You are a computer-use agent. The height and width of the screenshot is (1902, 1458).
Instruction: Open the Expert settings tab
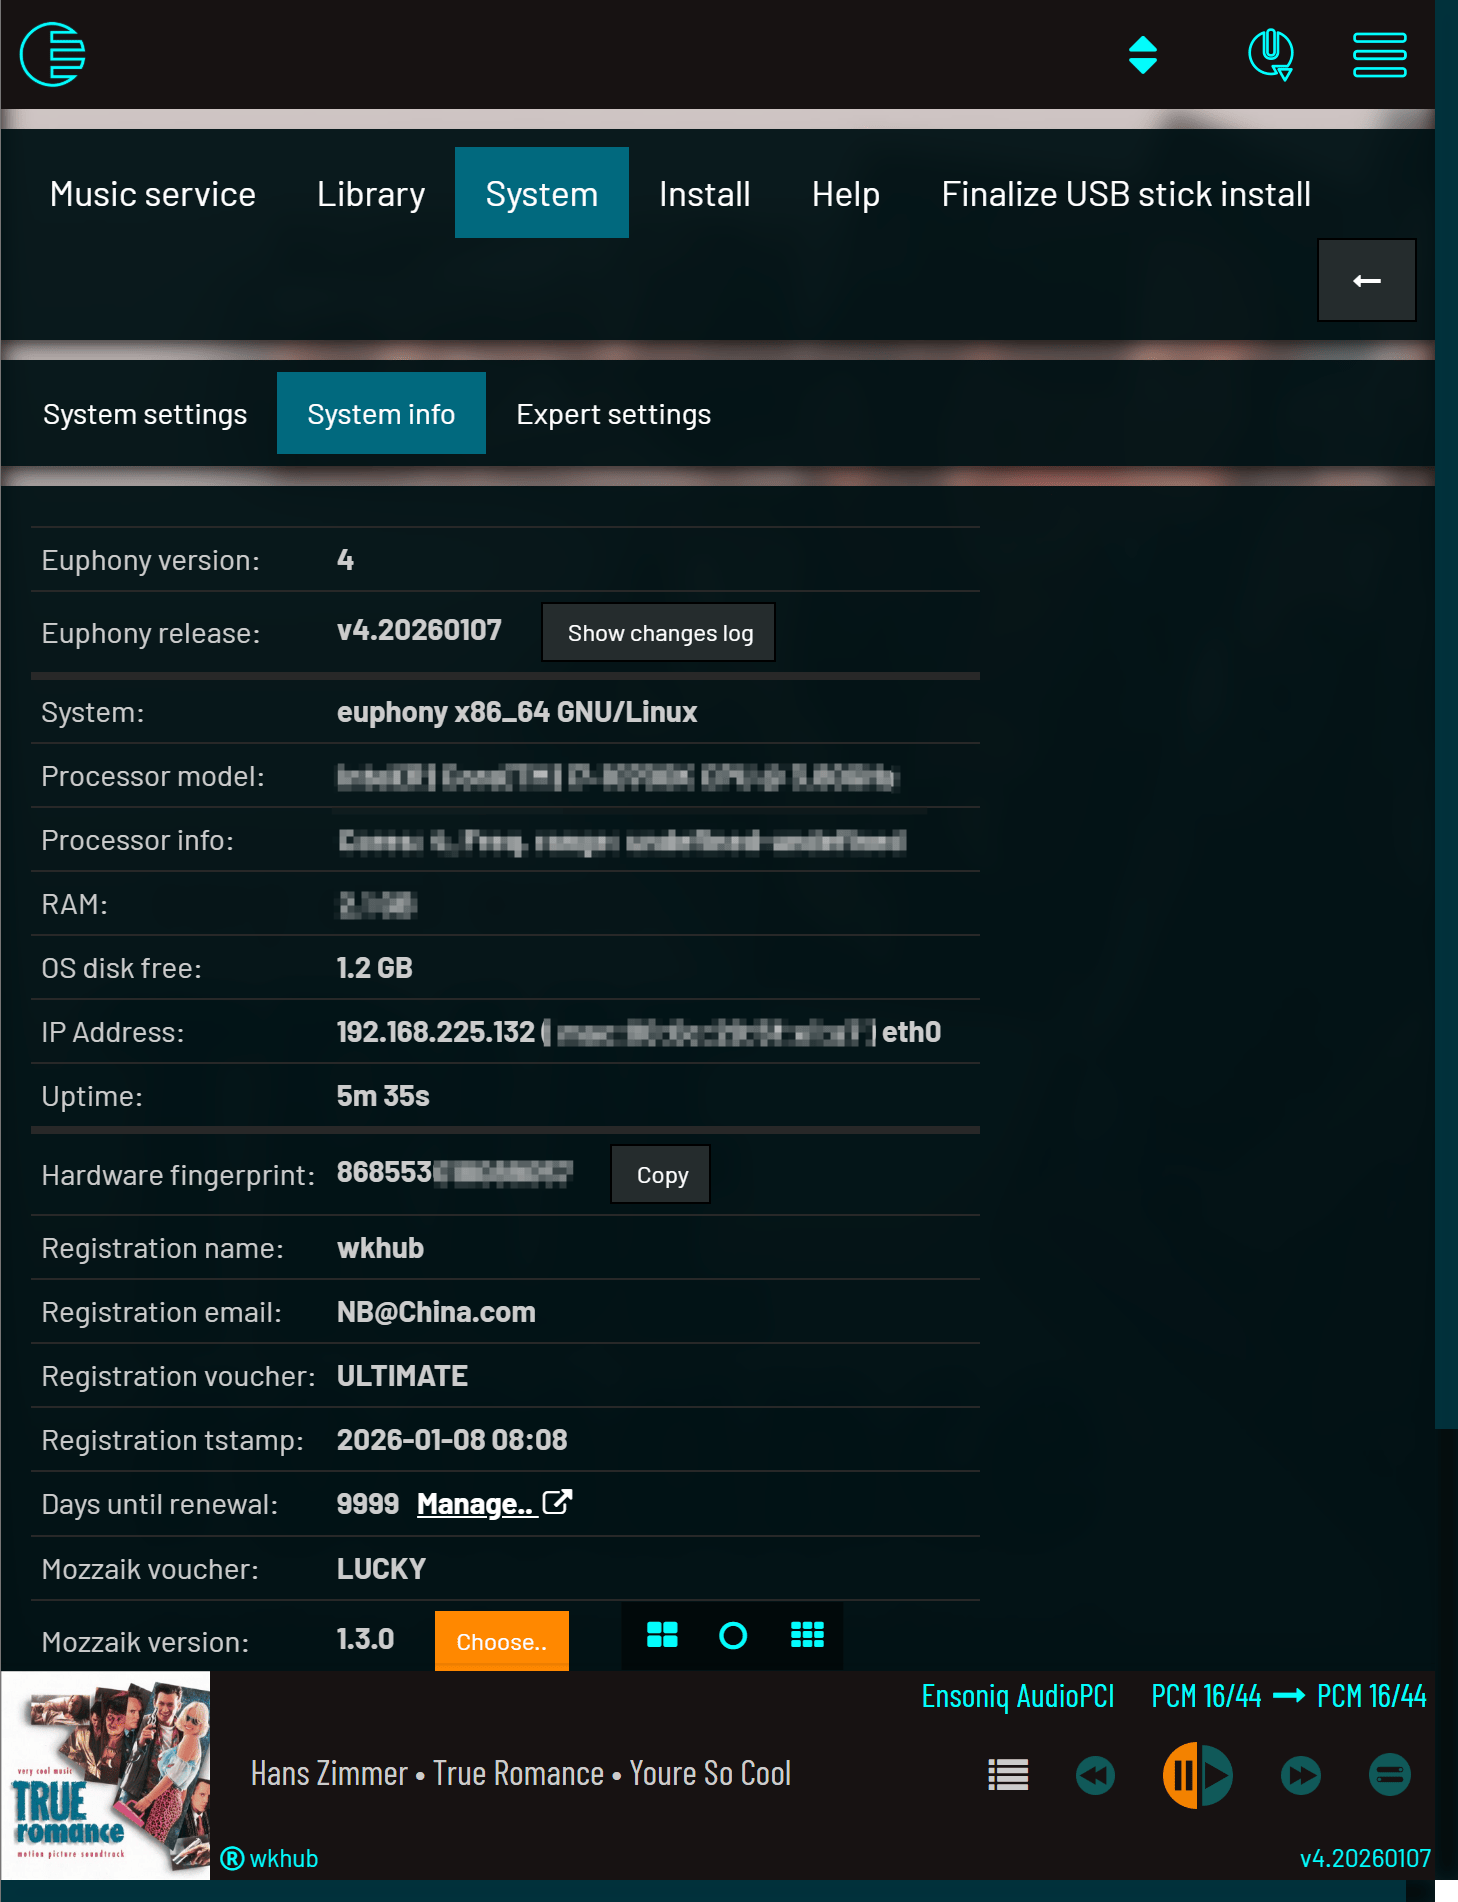613,414
